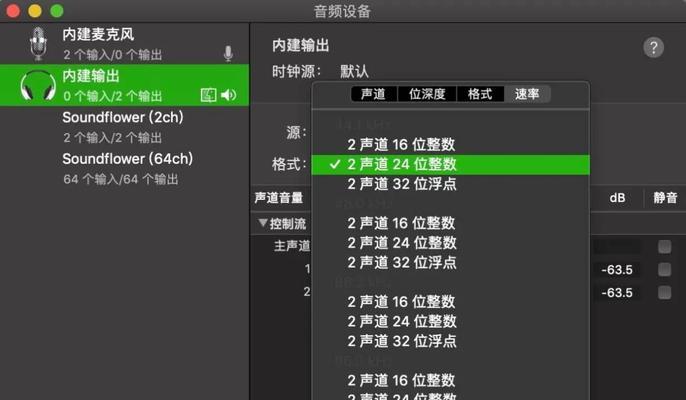
Task: Toggle mute checkbox for channel 2 row
Action: point(665,292)
